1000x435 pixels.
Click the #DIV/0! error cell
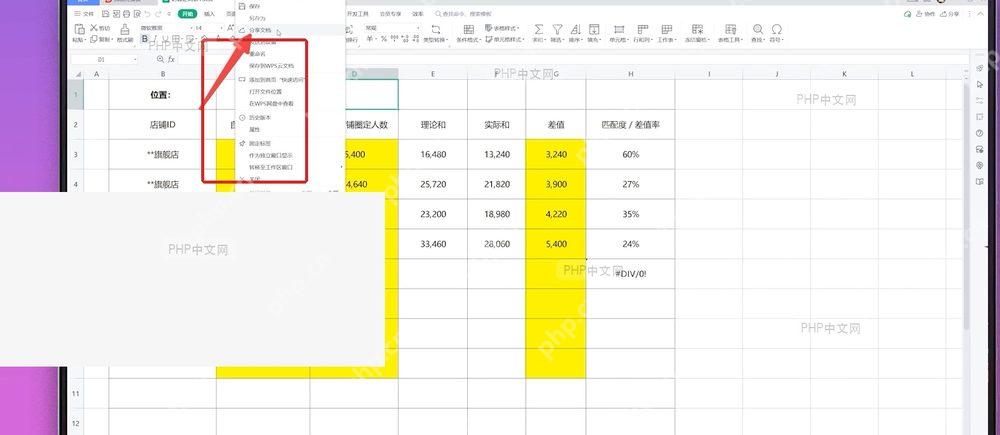[630, 274]
